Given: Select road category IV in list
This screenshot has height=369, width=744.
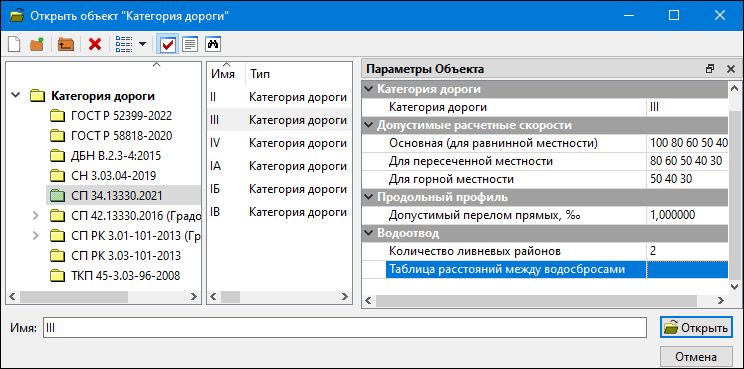Looking at the screenshot, I should point(279,143).
